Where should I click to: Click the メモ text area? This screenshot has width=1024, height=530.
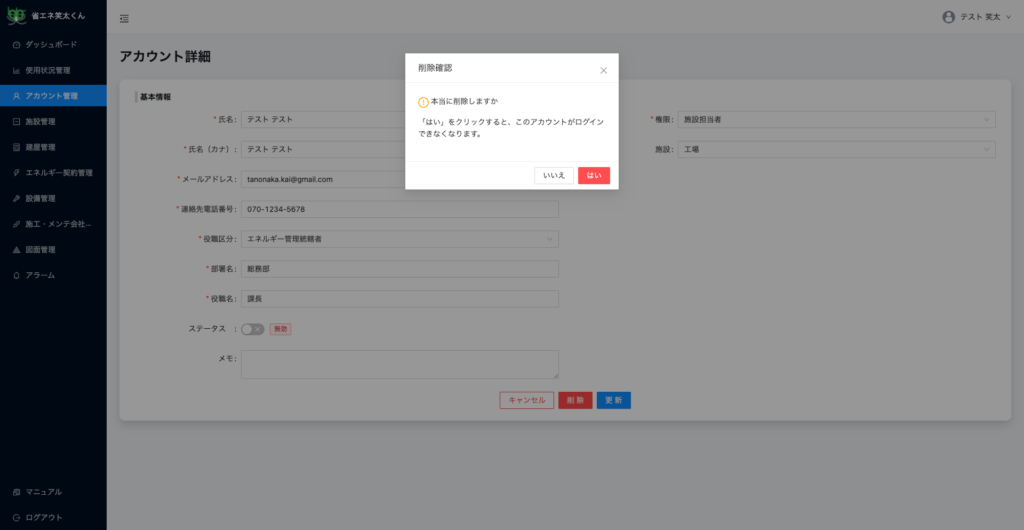click(x=399, y=364)
